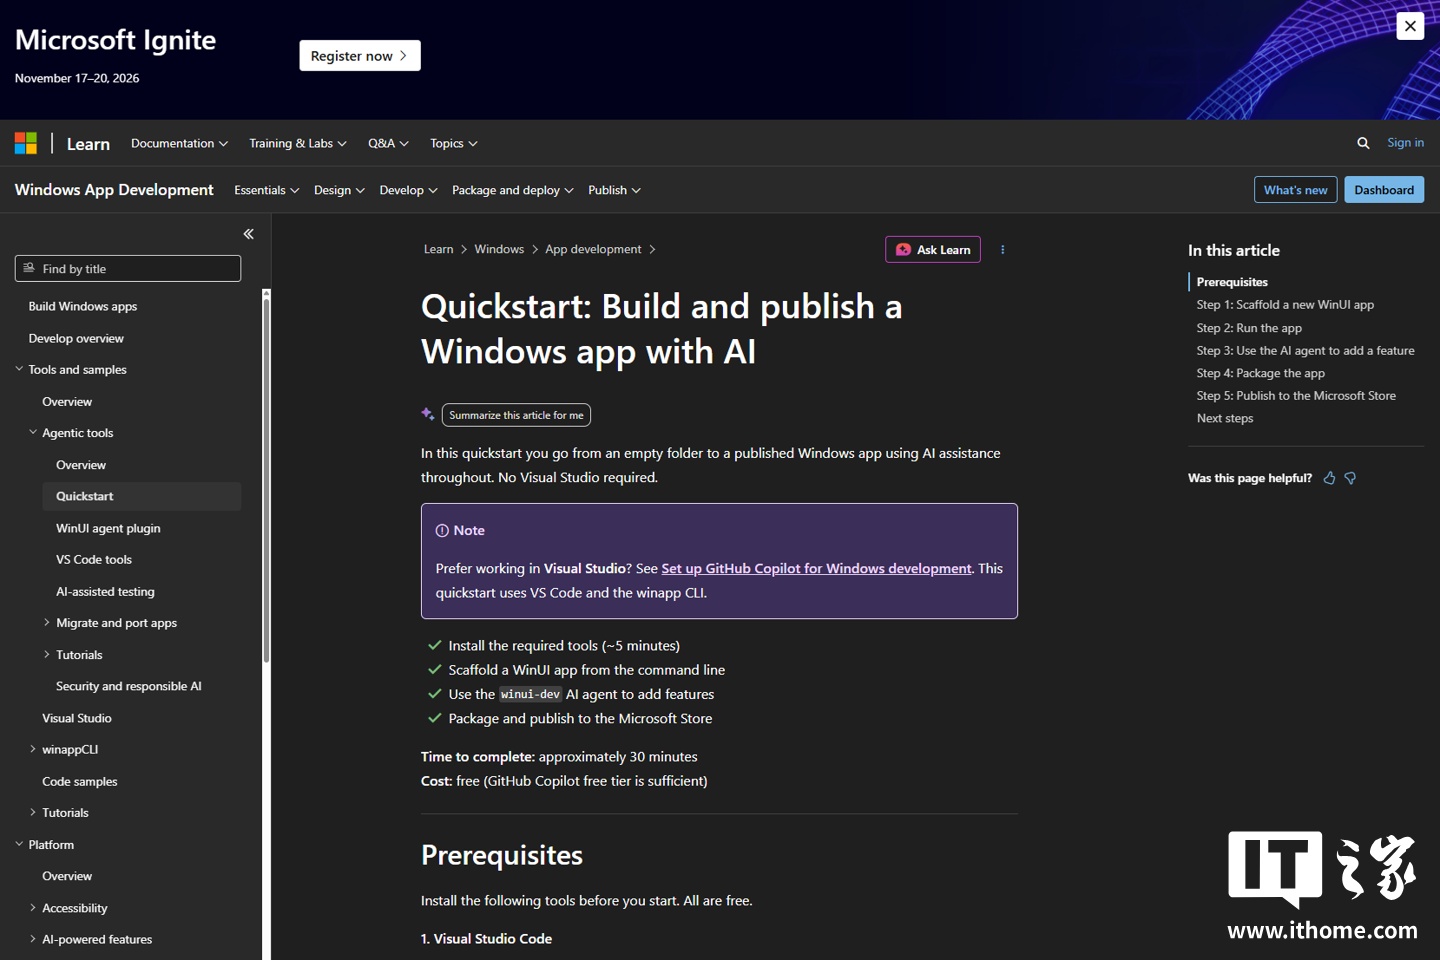Click the Microsoft logo
Viewport: 1440px width, 960px height.
pyautogui.click(x=26, y=143)
